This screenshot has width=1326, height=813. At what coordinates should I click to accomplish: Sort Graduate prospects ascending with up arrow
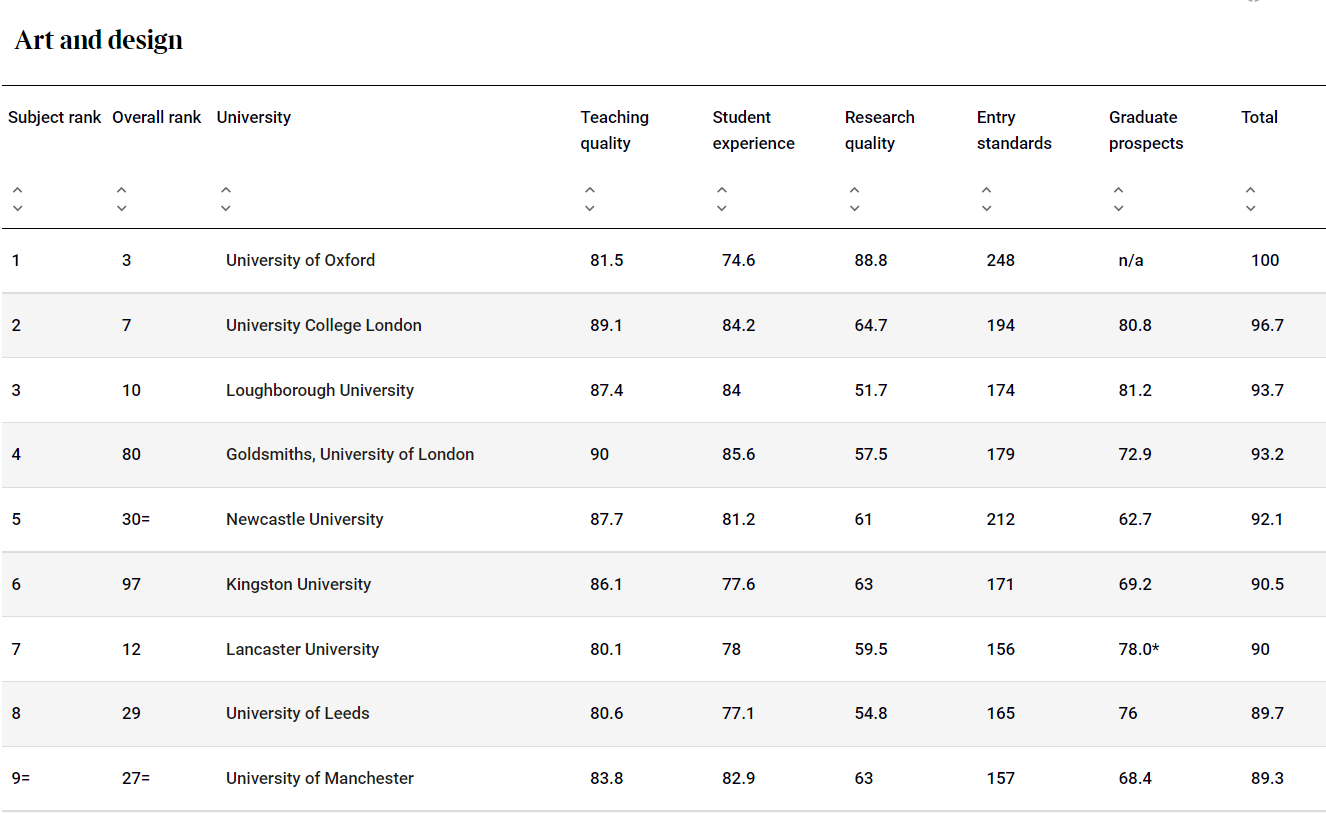1118,190
